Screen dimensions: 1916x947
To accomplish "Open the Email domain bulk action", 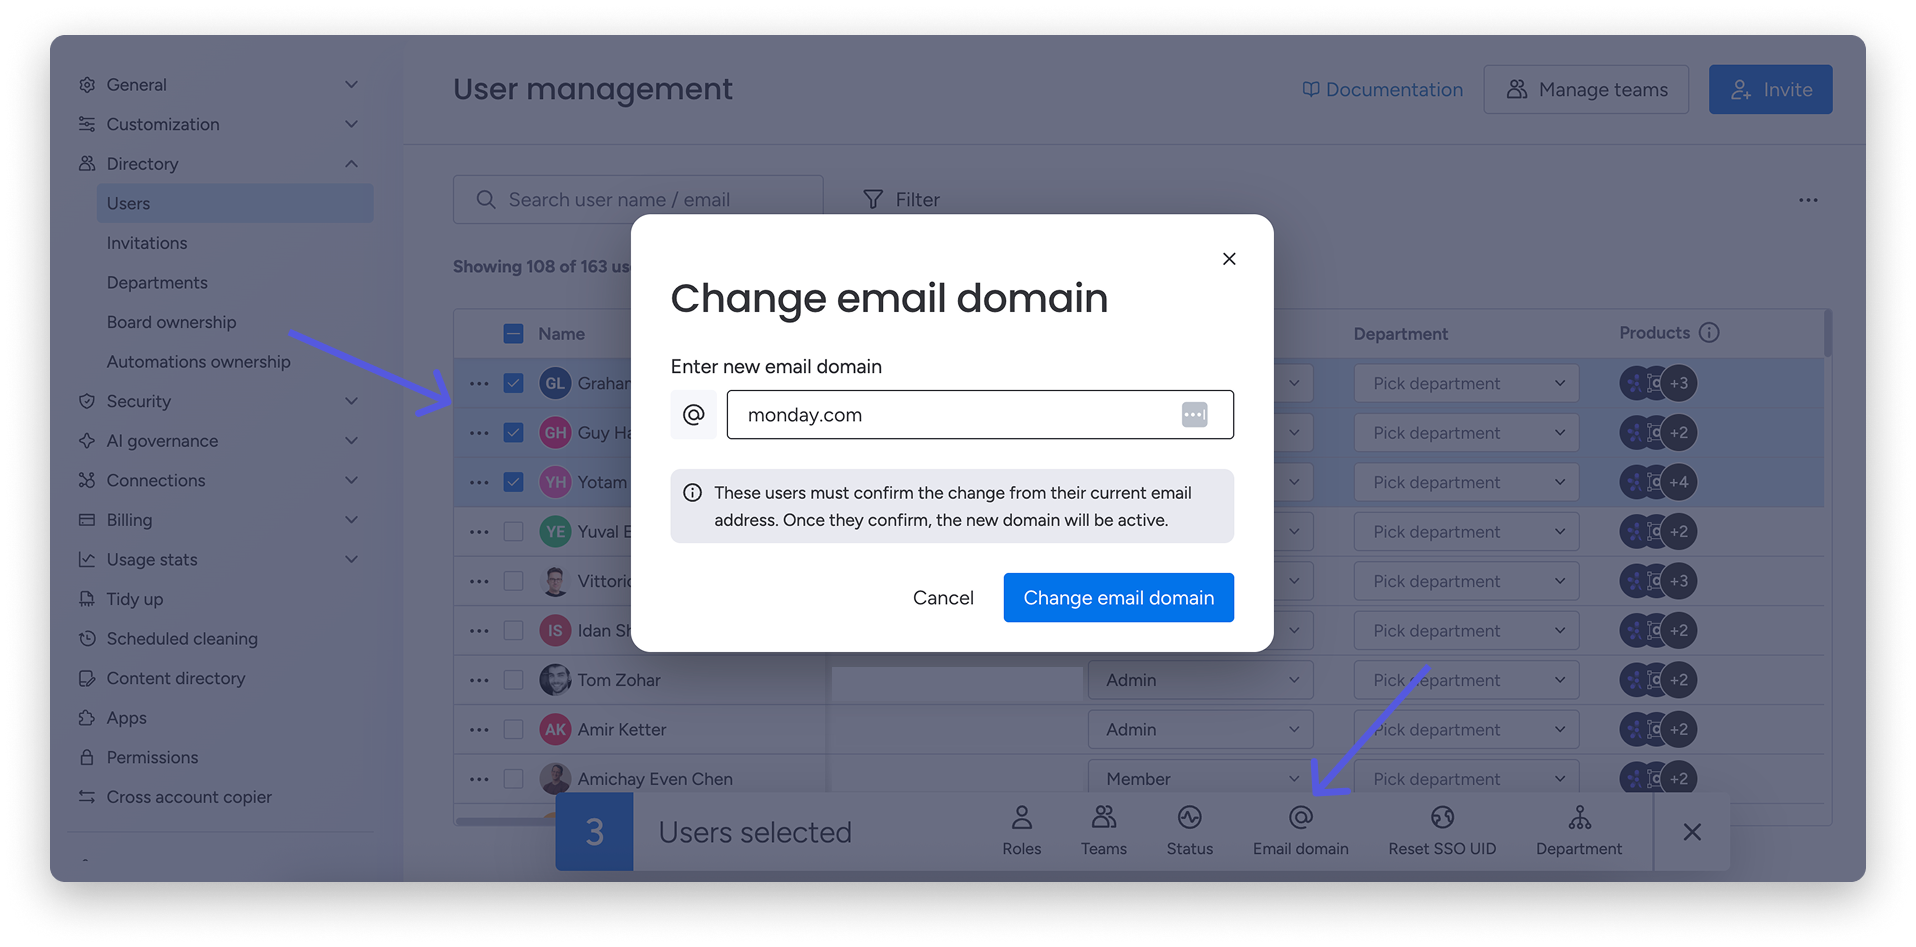I will pos(1301,831).
